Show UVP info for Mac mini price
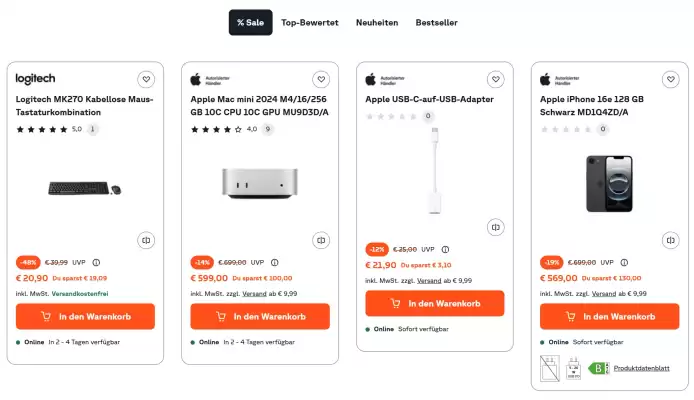 (274, 262)
